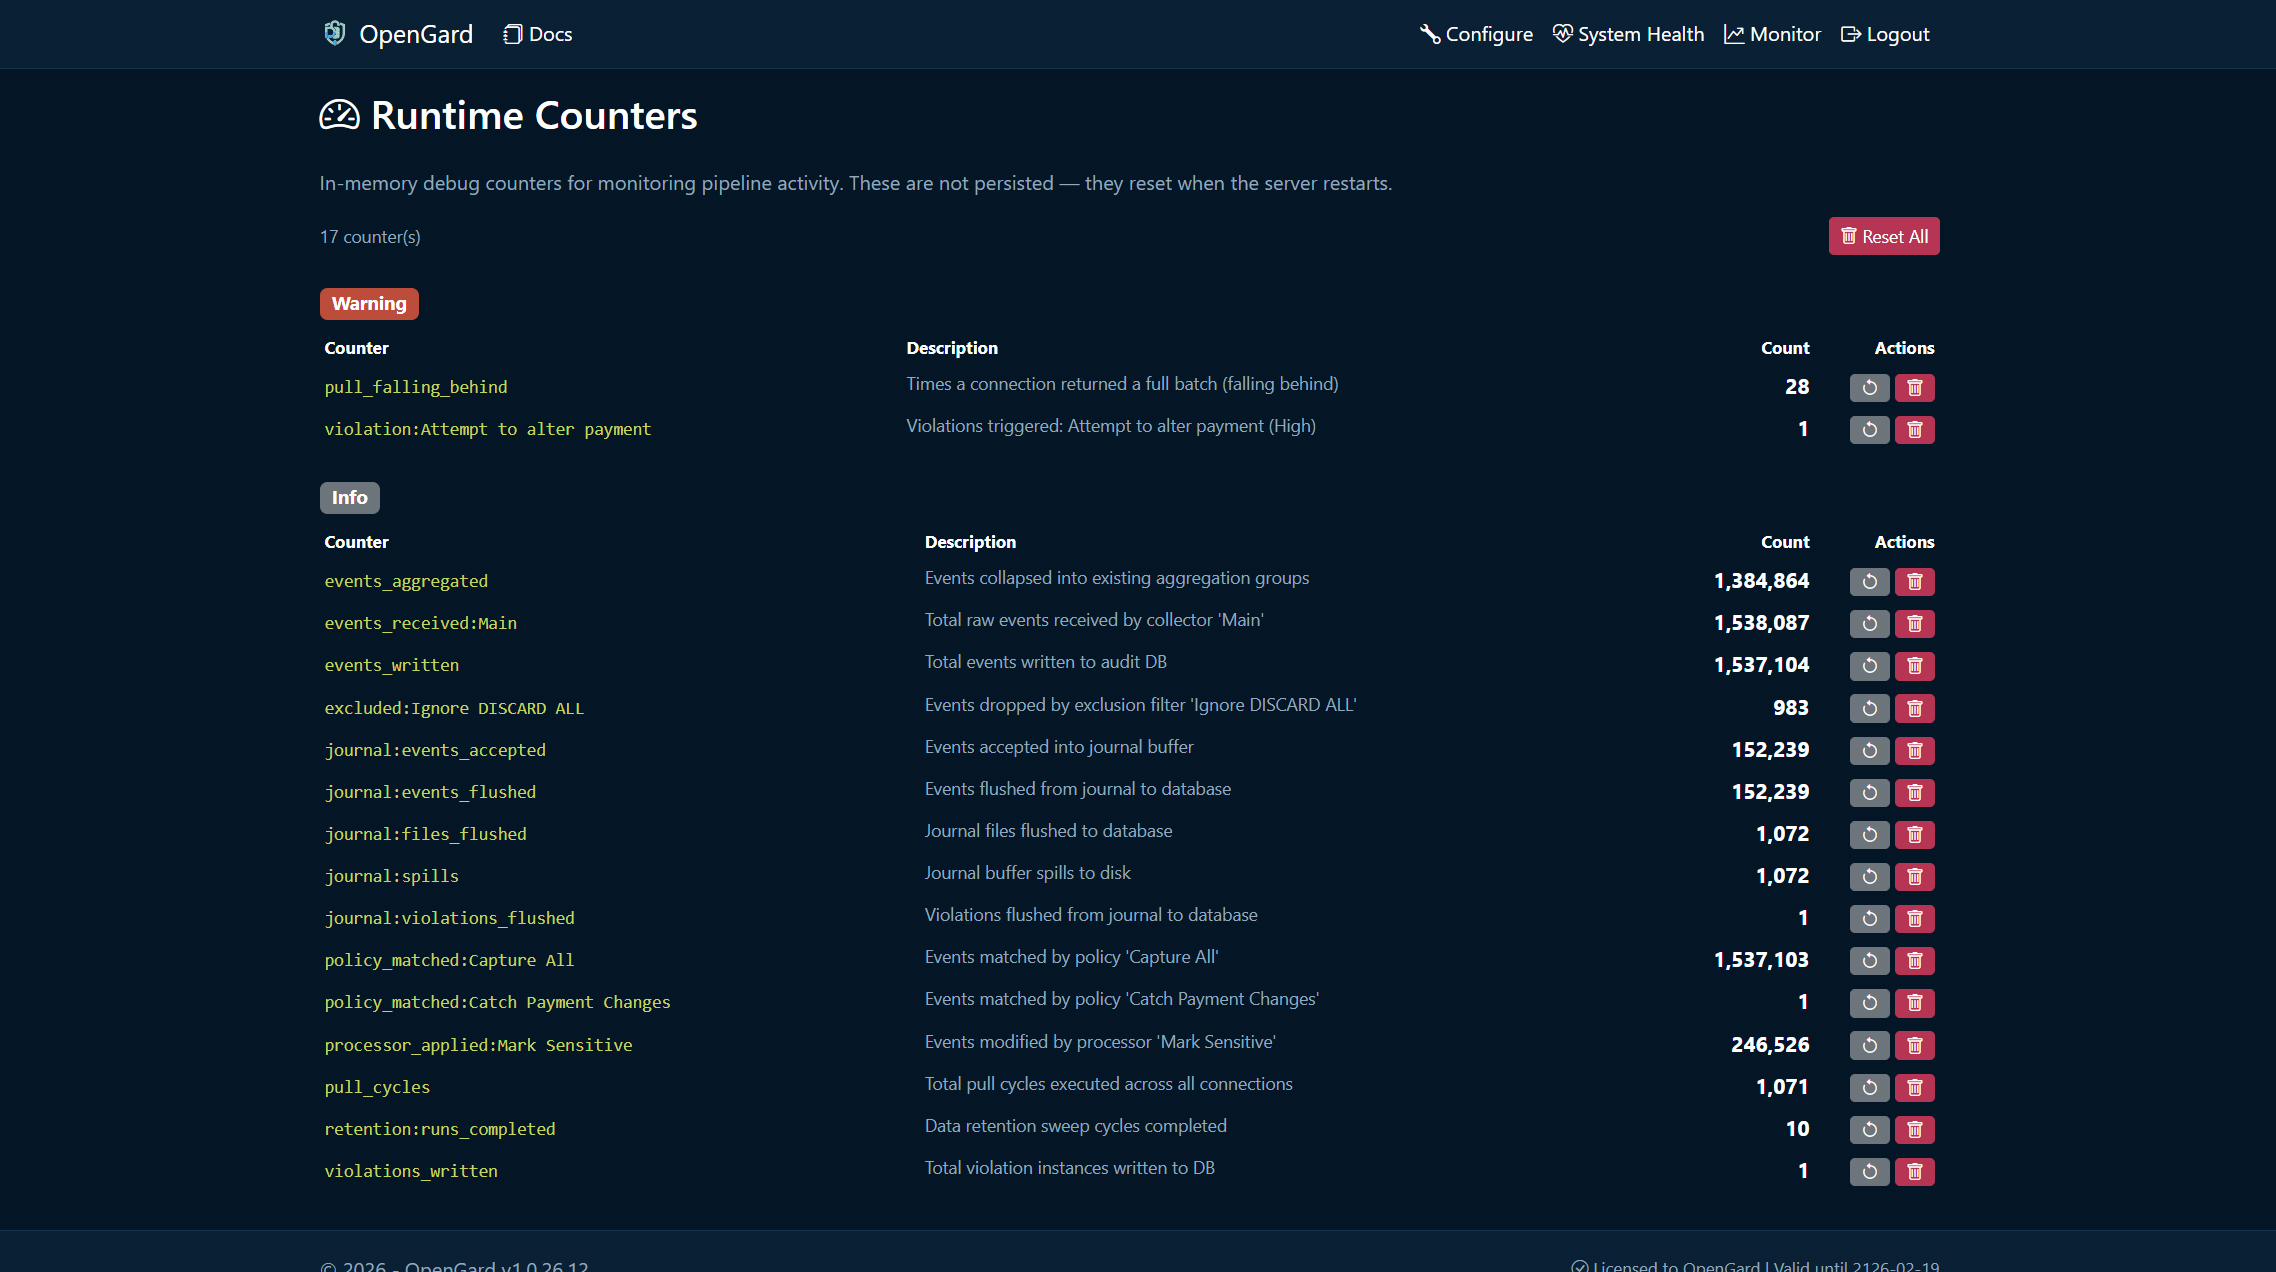
Task: Delete the pull_cycles counter
Action: (x=1915, y=1087)
